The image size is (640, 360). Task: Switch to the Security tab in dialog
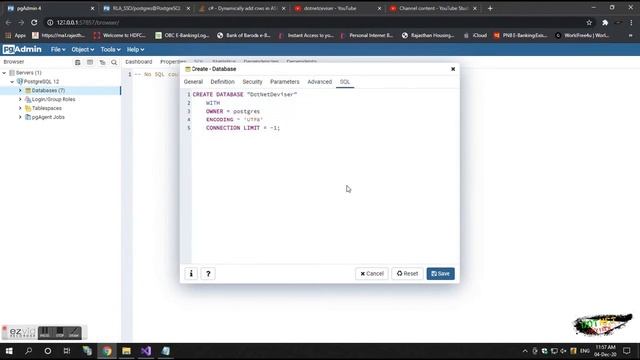tap(252, 82)
